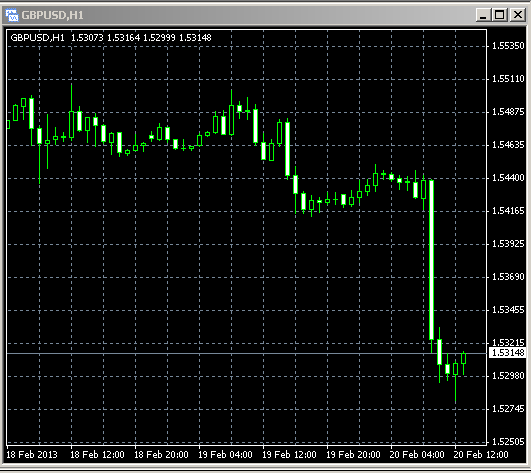The image size is (531, 473).
Task: Click time axis label 20 Feb 12:00
Action: (x=481, y=455)
